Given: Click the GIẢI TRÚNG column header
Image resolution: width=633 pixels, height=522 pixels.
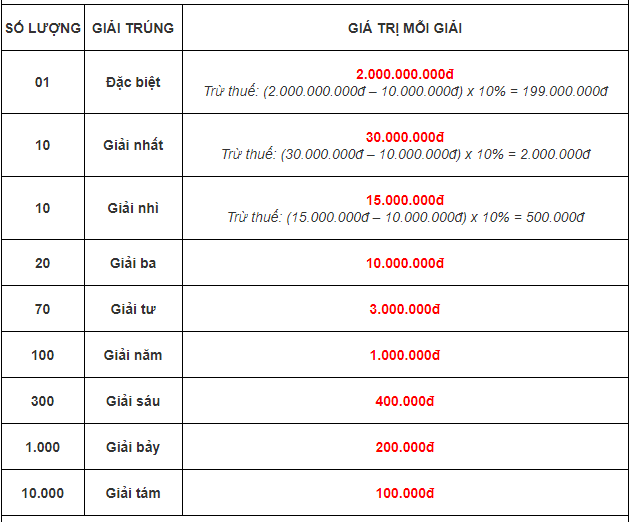Looking at the screenshot, I should click(133, 28).
